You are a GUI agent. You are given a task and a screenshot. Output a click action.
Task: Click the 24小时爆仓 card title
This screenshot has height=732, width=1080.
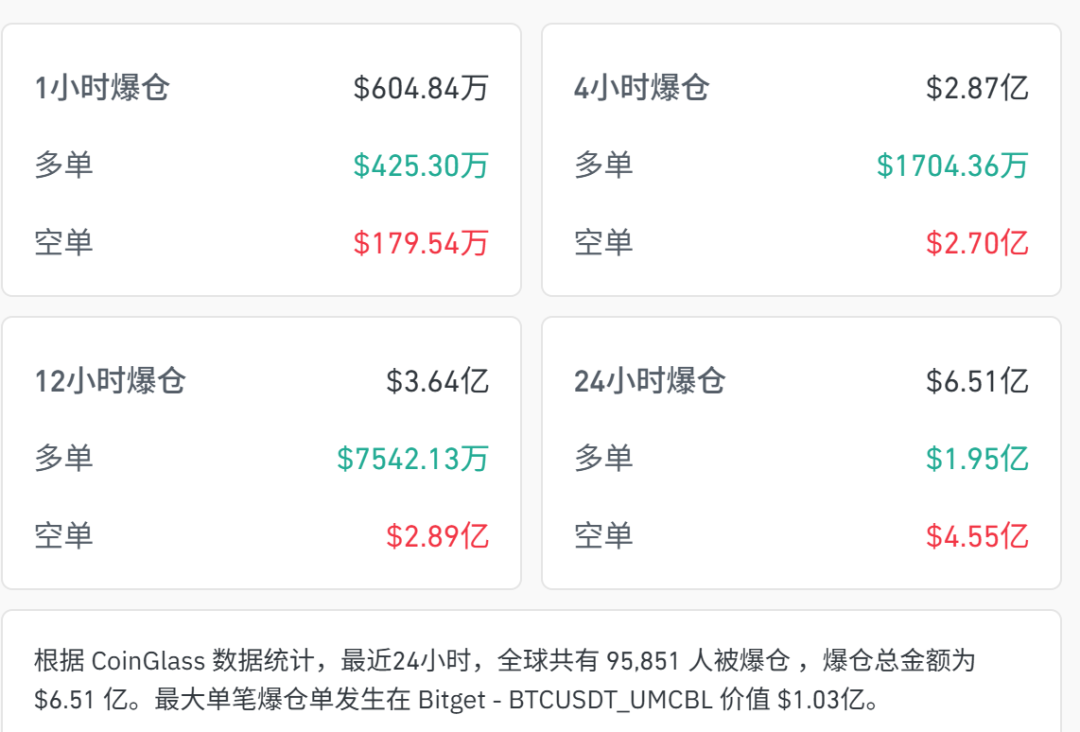click(650, 381)
